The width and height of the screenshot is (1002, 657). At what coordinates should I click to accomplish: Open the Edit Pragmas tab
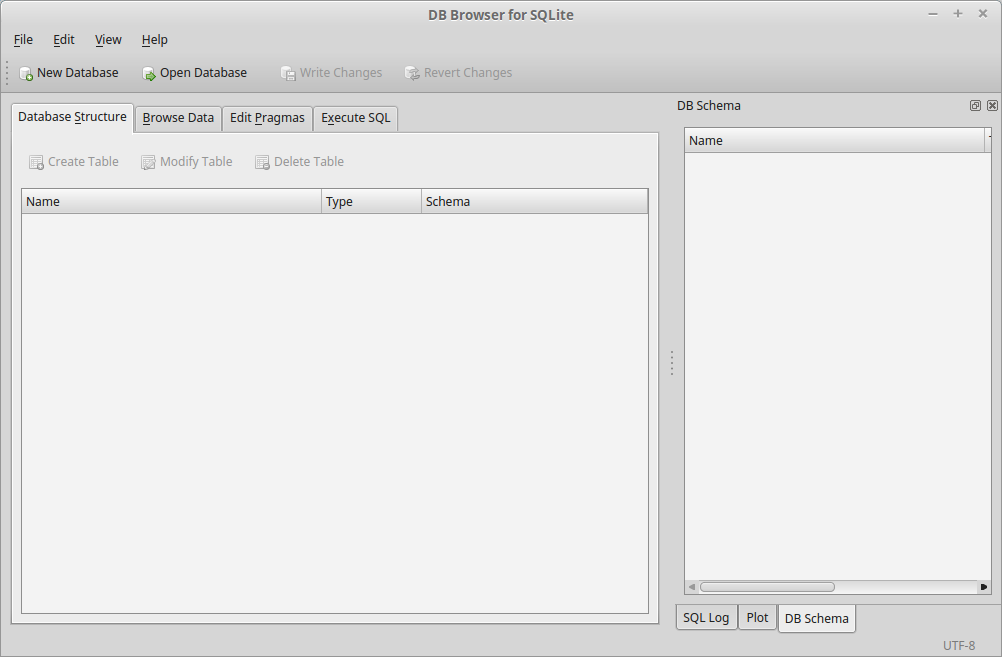tap(267, 118)
